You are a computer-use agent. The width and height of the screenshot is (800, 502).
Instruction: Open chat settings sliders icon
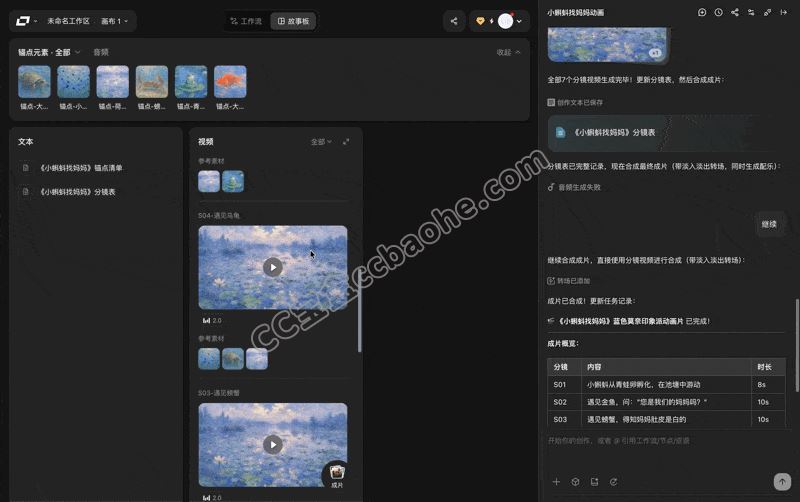point(751,12)
